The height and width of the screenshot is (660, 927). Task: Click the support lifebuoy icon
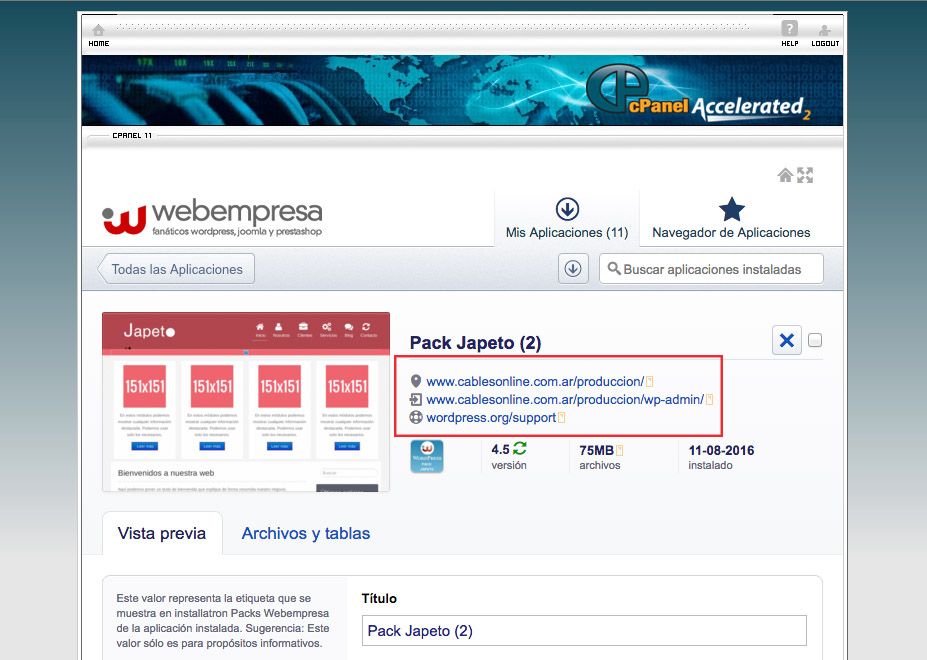point(416,417)
